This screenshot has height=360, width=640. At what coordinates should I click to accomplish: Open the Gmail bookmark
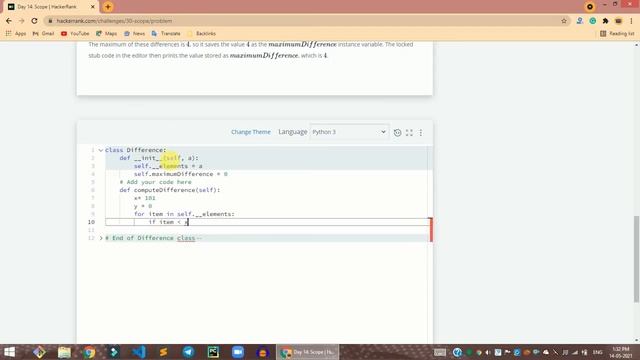(x=43, y=33)
